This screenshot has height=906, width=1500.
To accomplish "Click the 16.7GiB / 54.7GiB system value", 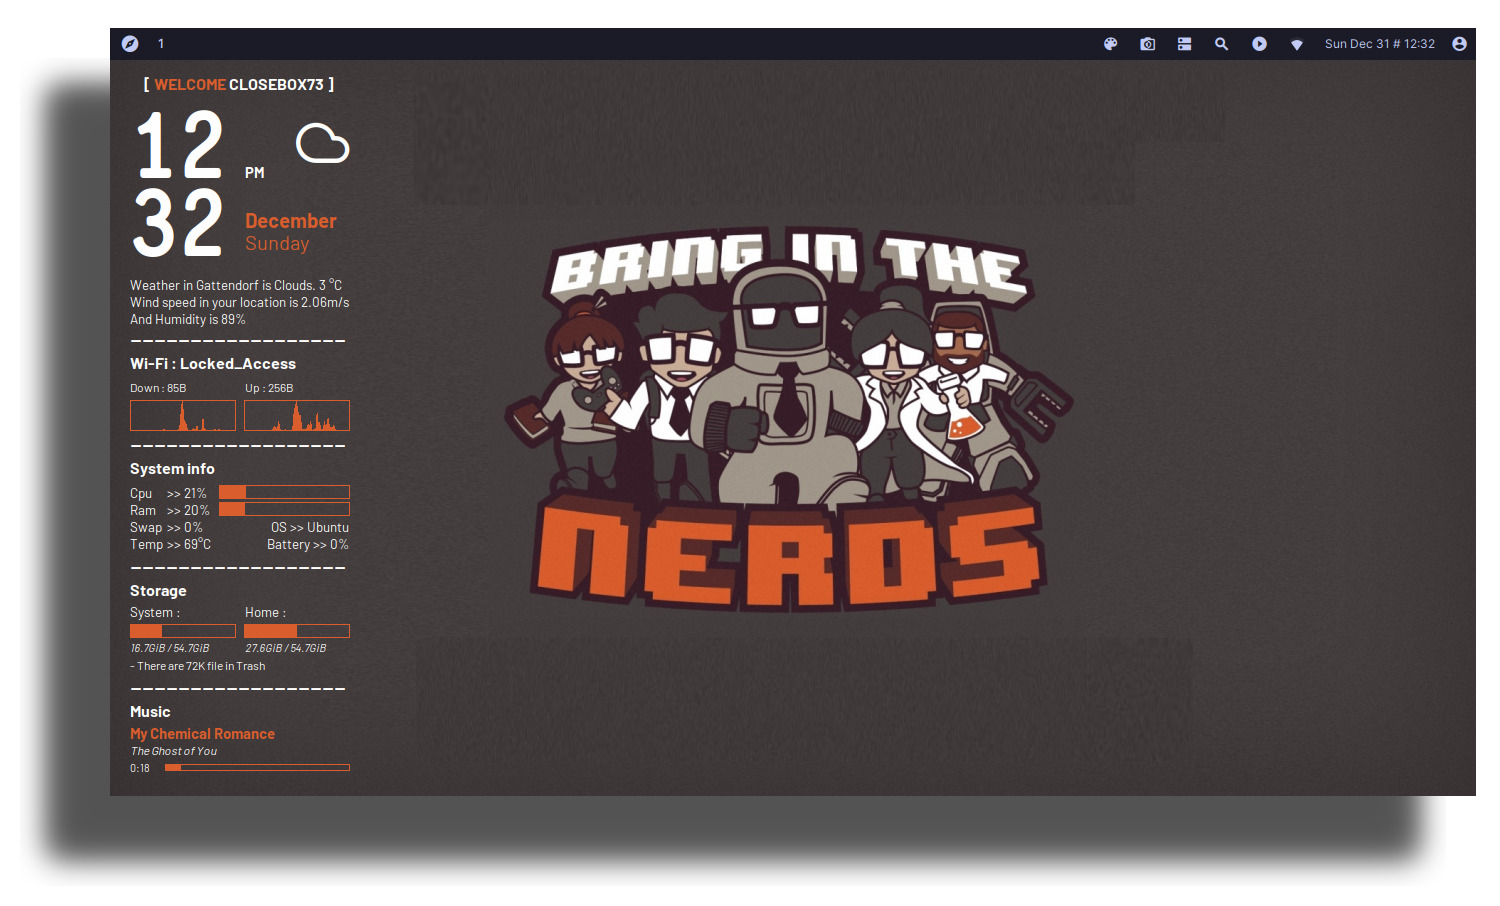I will point(170,648).
